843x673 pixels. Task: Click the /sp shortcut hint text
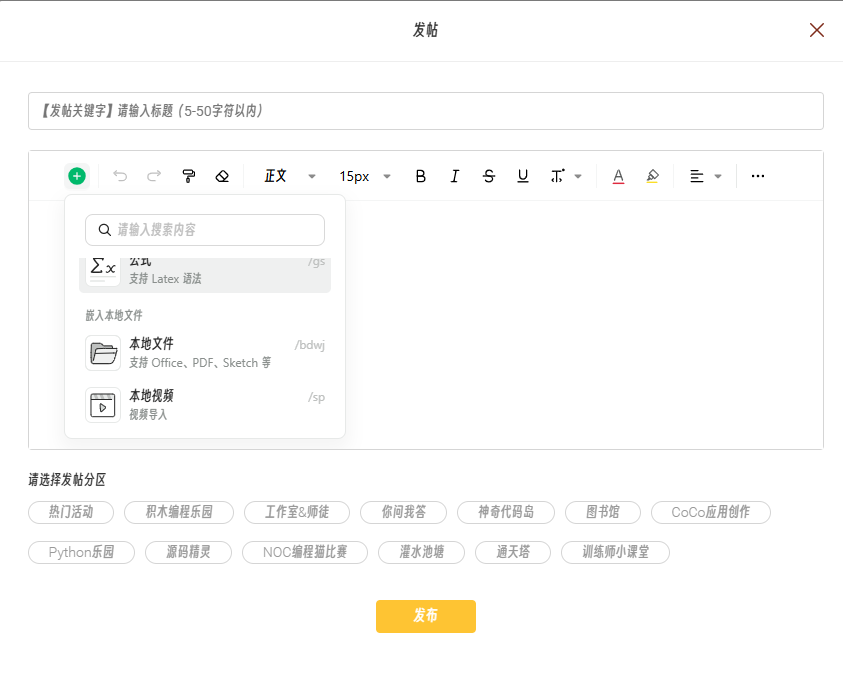[x=317, y=397]
